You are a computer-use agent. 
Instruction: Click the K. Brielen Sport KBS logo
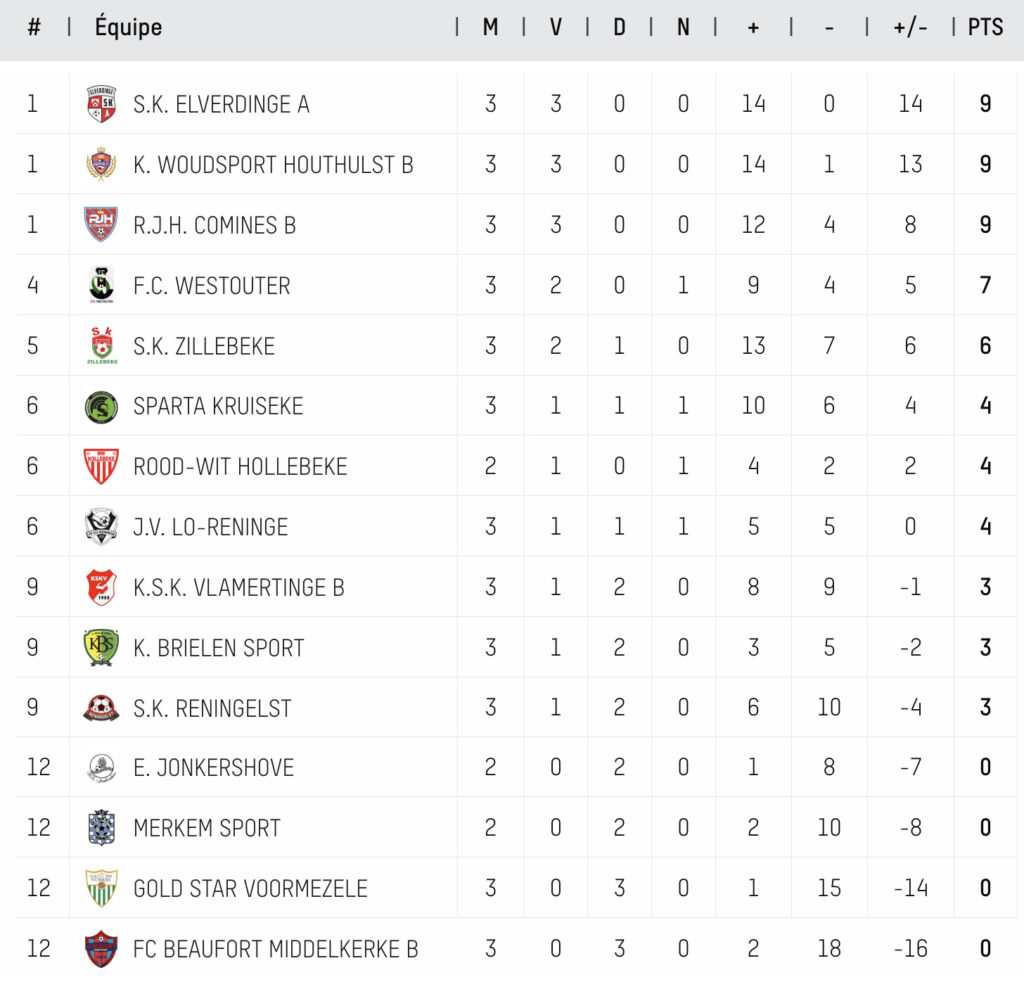[101, 648]
